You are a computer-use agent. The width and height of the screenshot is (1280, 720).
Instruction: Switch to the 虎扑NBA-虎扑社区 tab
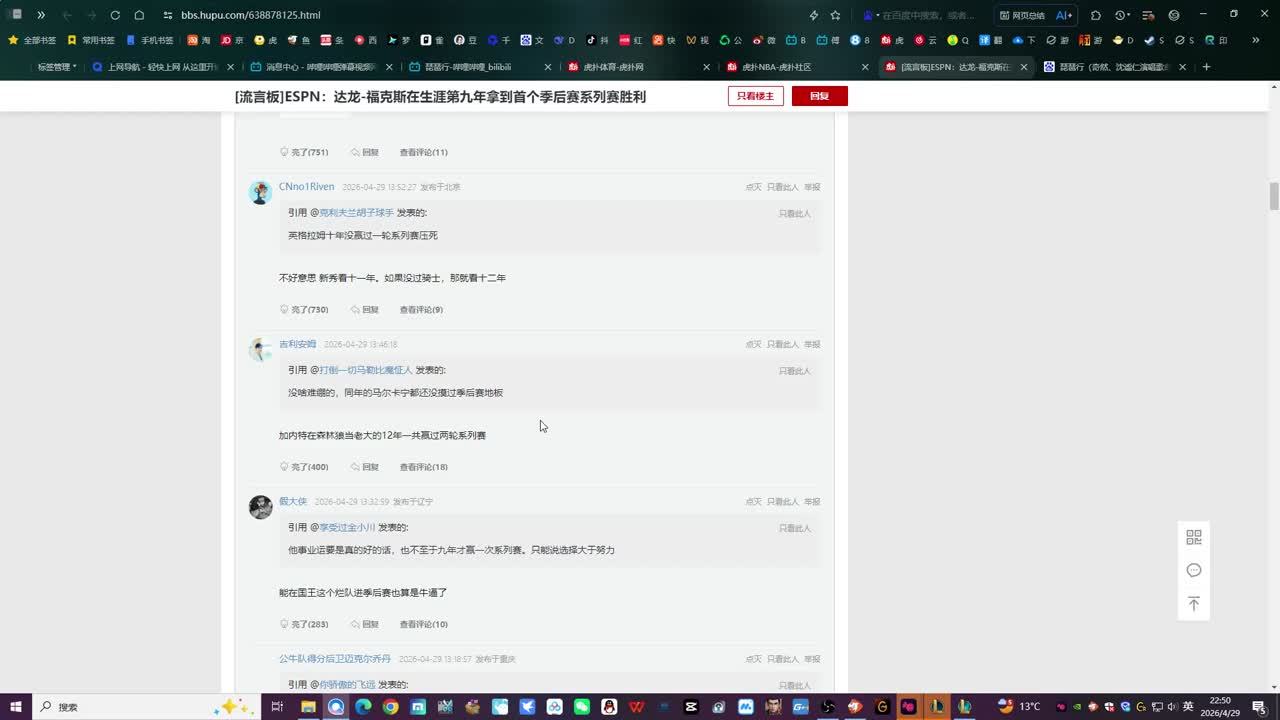pos(776,67)
